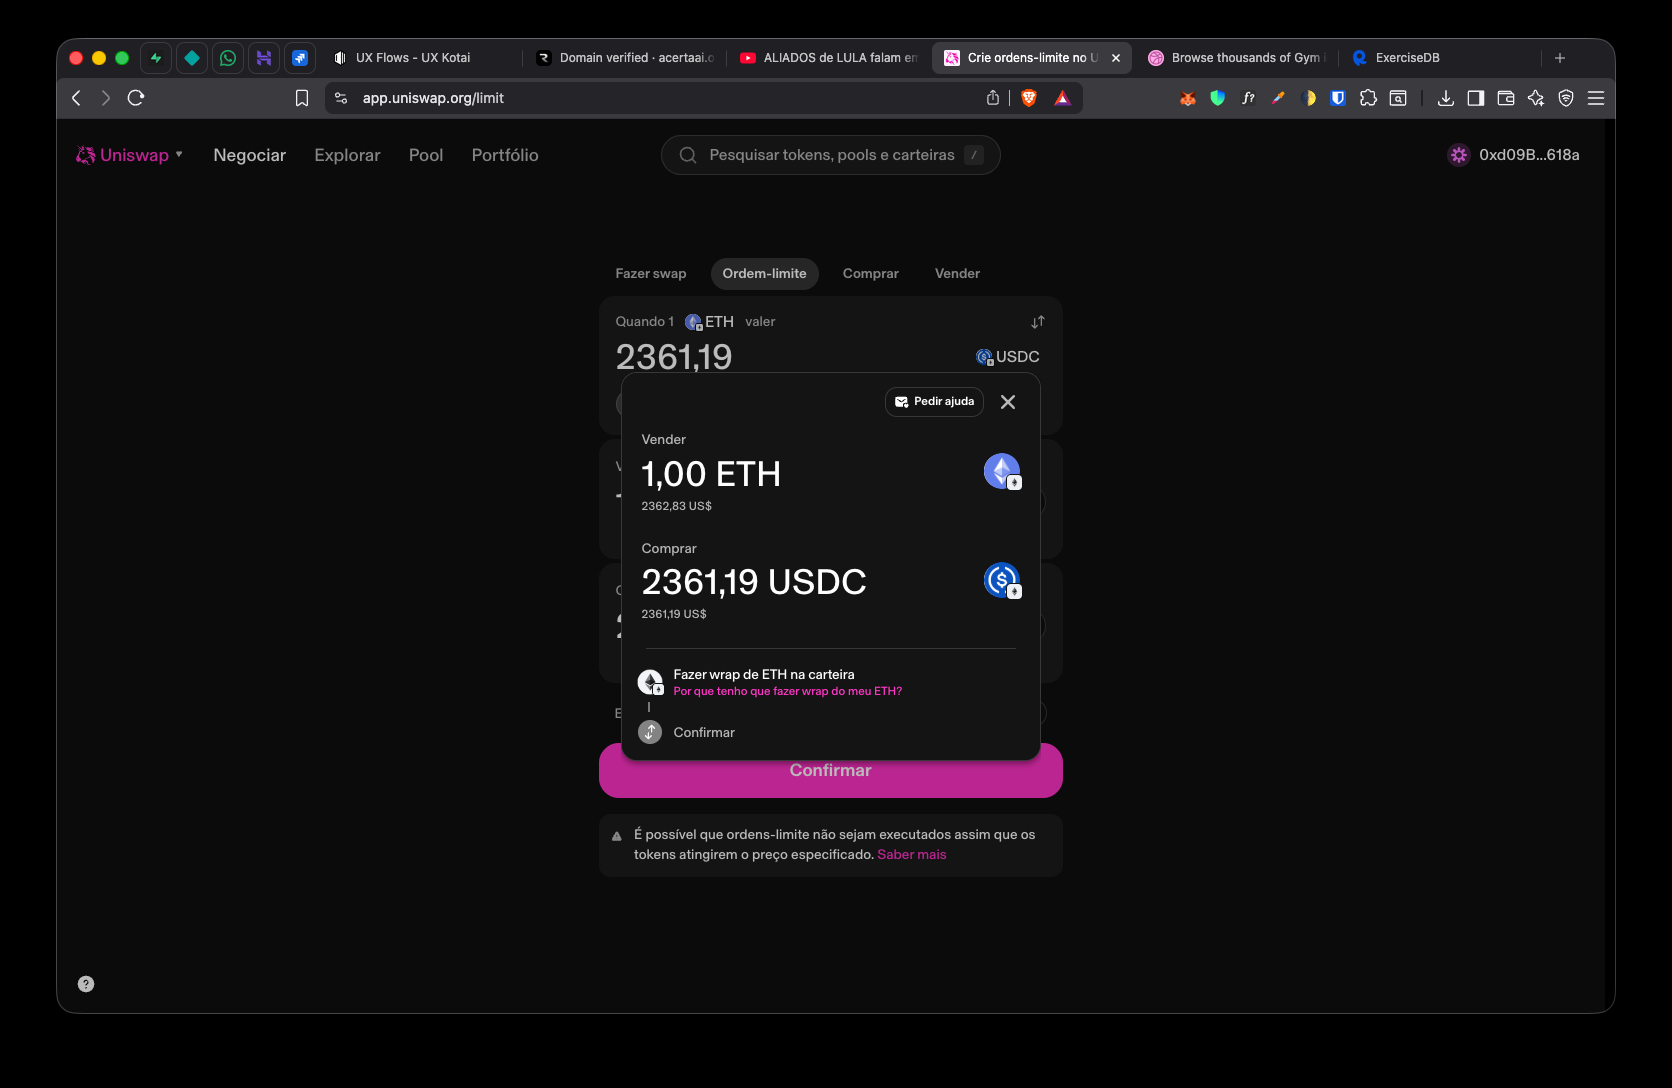Open the wallet 0xd09B...618a account menu

1514,155
